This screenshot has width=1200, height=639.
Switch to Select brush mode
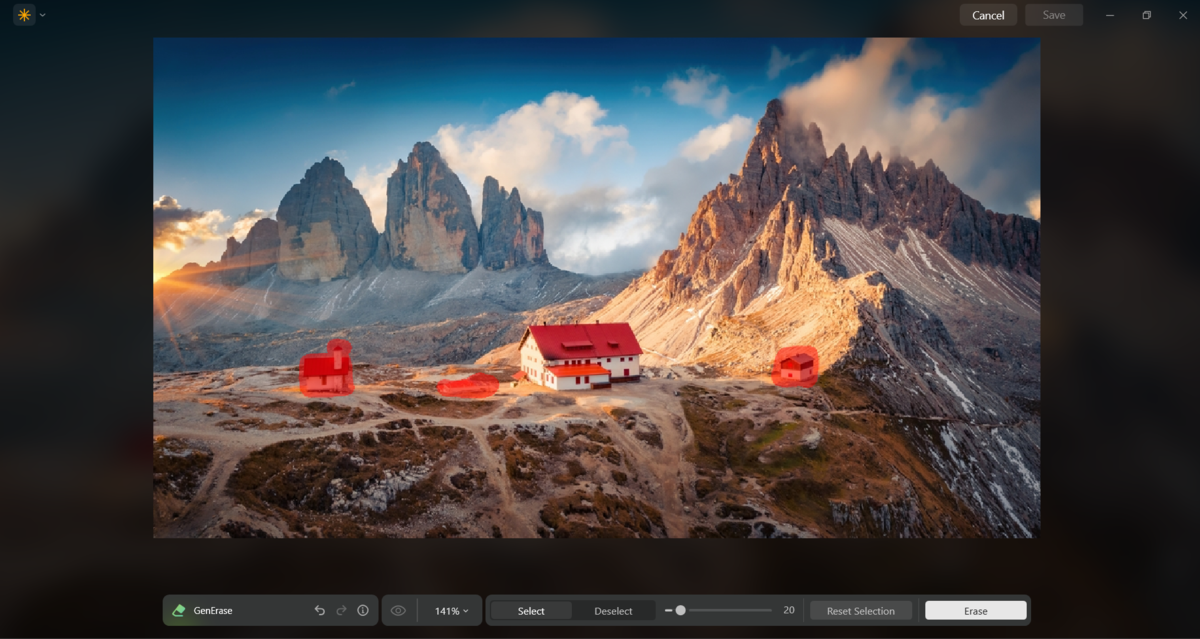coord(531,610)
